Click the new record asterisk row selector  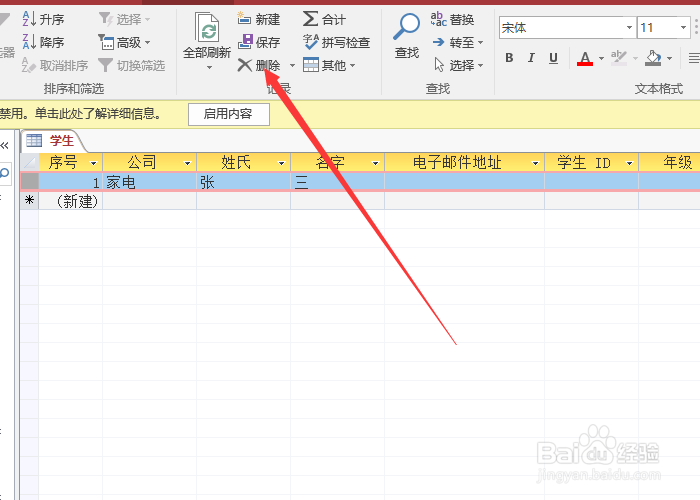(29, 200)
